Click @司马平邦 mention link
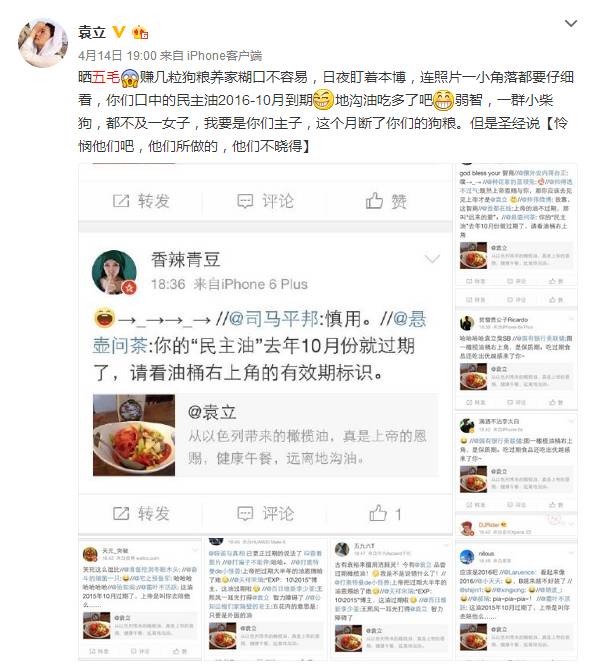 pyautogui.click(x=274, y=319)
